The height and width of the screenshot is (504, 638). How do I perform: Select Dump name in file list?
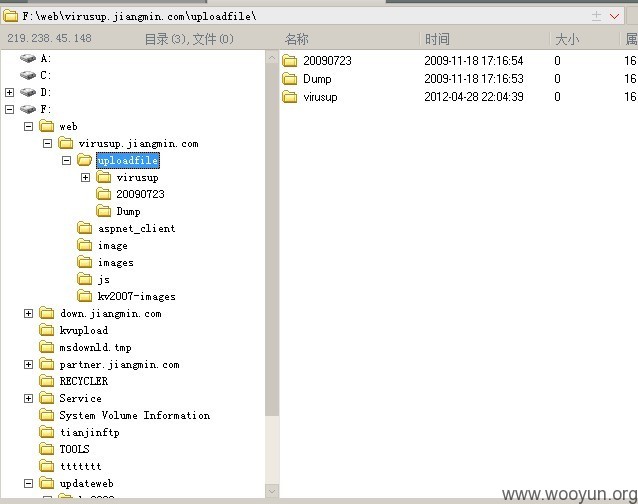pyautogui.click(x=317, y=79)
